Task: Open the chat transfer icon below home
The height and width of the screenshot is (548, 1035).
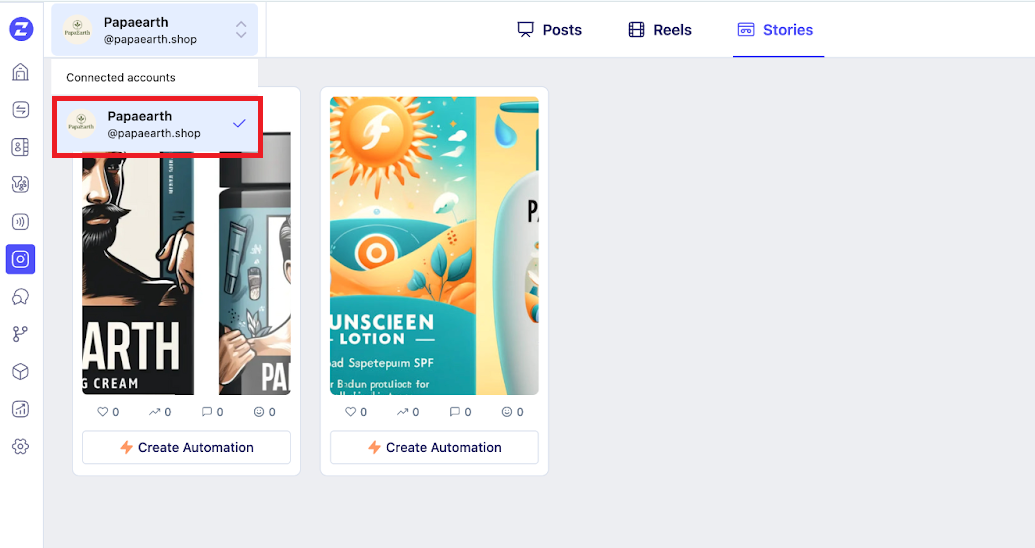Action: click(20, 110)
